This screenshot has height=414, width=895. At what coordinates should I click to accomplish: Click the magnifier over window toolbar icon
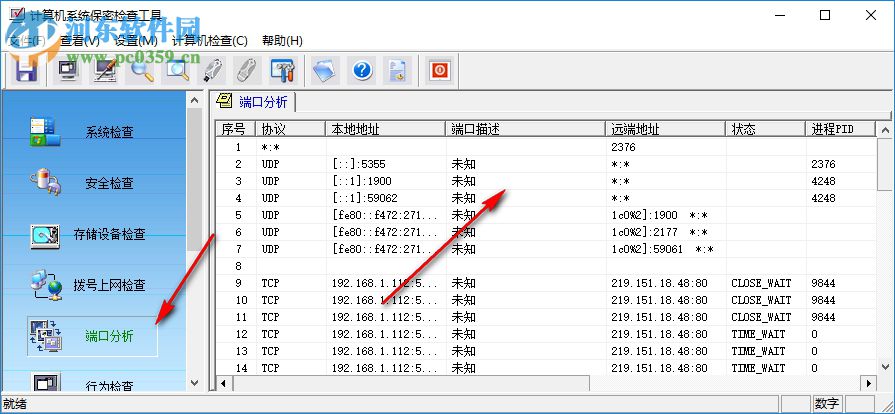pos(178,71)
